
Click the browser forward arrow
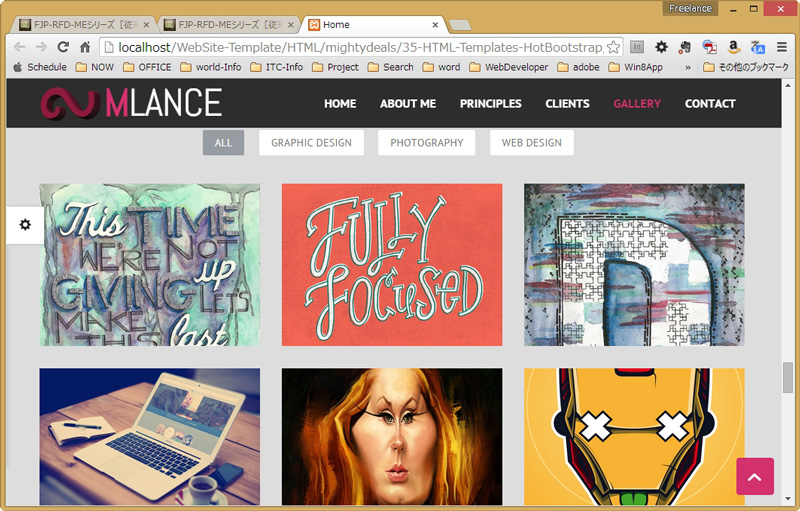tap(41, 47)
